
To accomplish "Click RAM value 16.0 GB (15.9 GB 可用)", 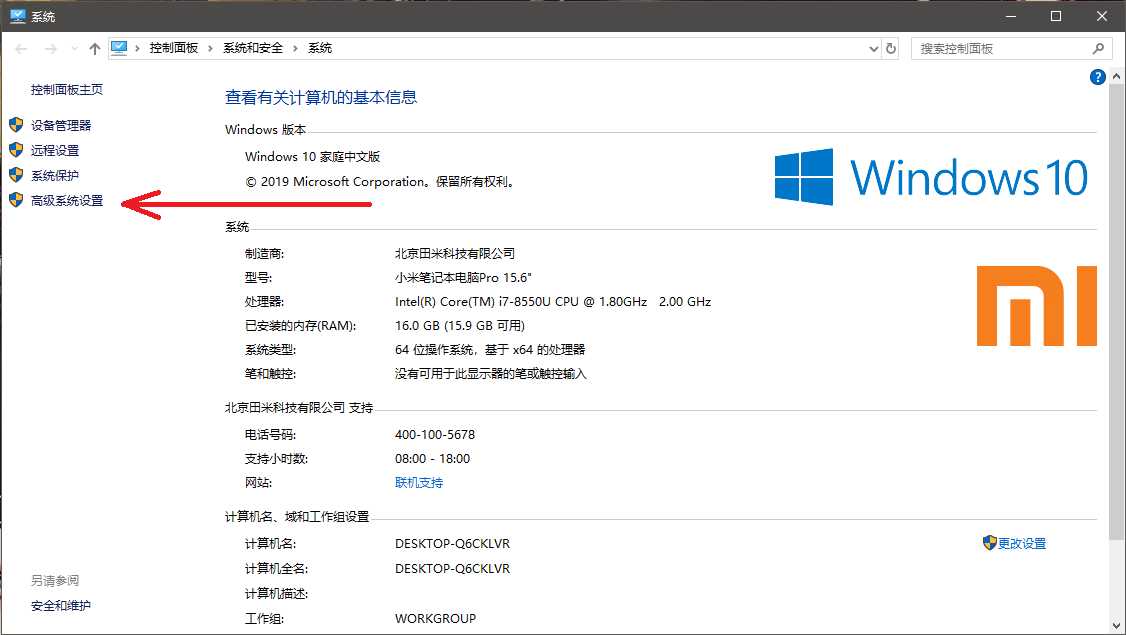I will click(x=460, y=326).
